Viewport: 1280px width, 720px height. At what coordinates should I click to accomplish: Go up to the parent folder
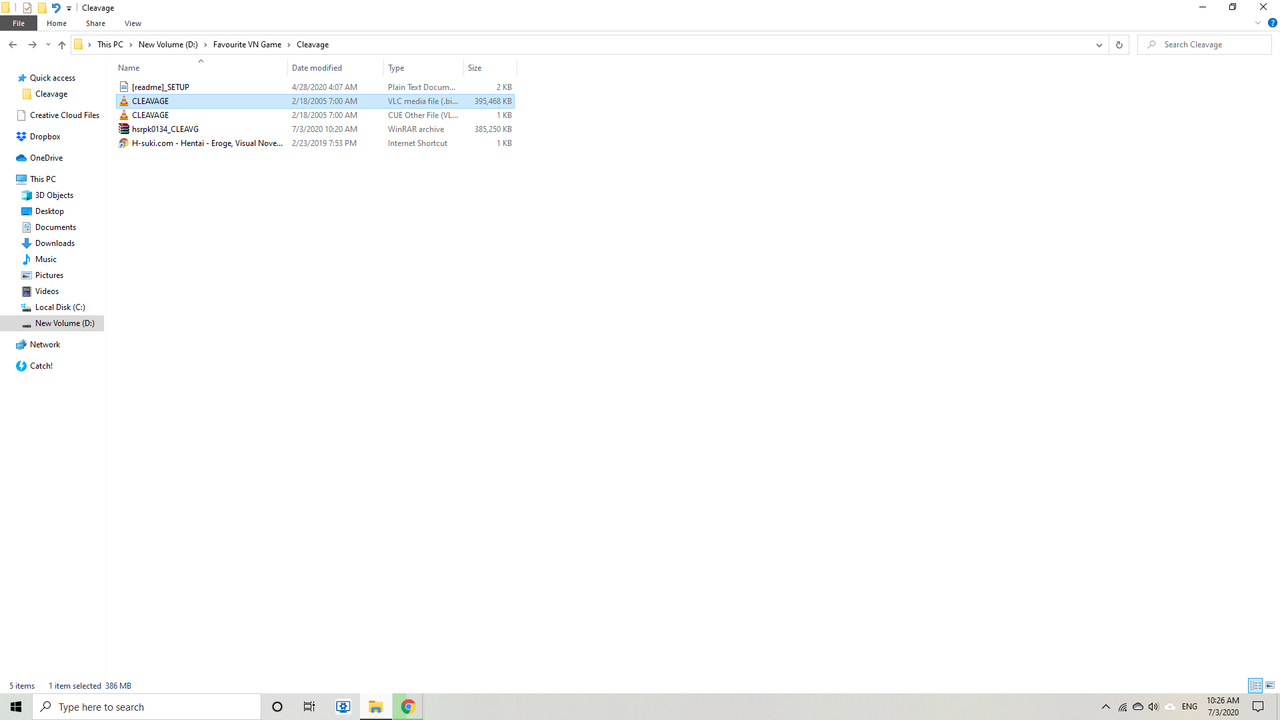(61, 44)
